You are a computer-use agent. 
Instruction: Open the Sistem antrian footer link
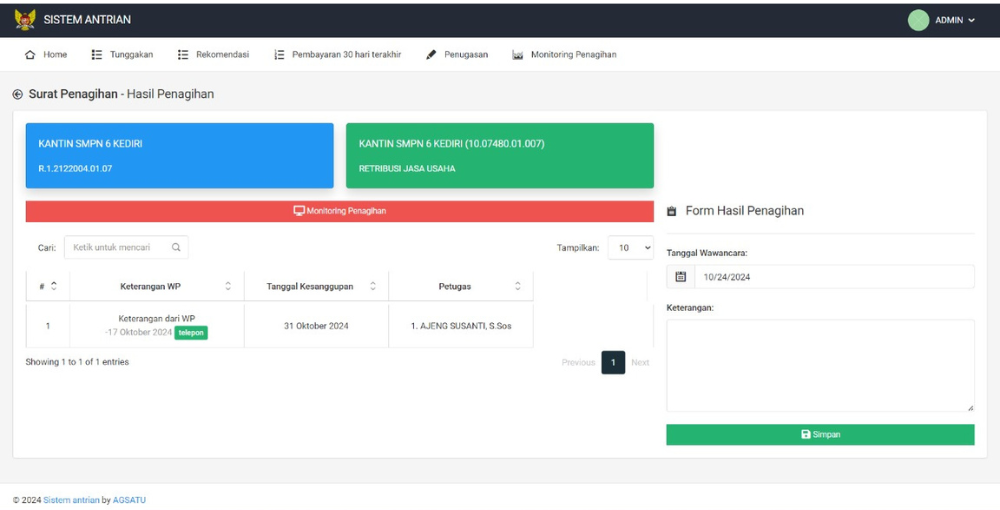71,500
